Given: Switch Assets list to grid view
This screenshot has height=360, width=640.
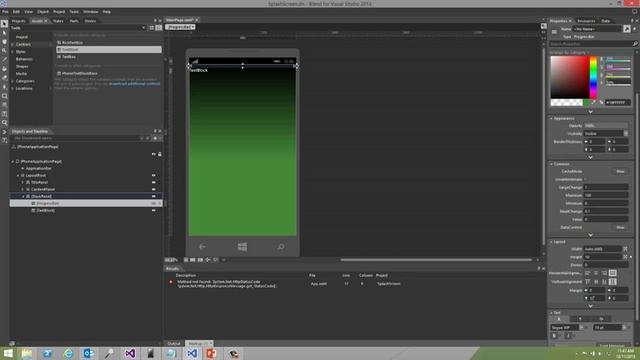Looking at the screenshot, I should (151, 28).
